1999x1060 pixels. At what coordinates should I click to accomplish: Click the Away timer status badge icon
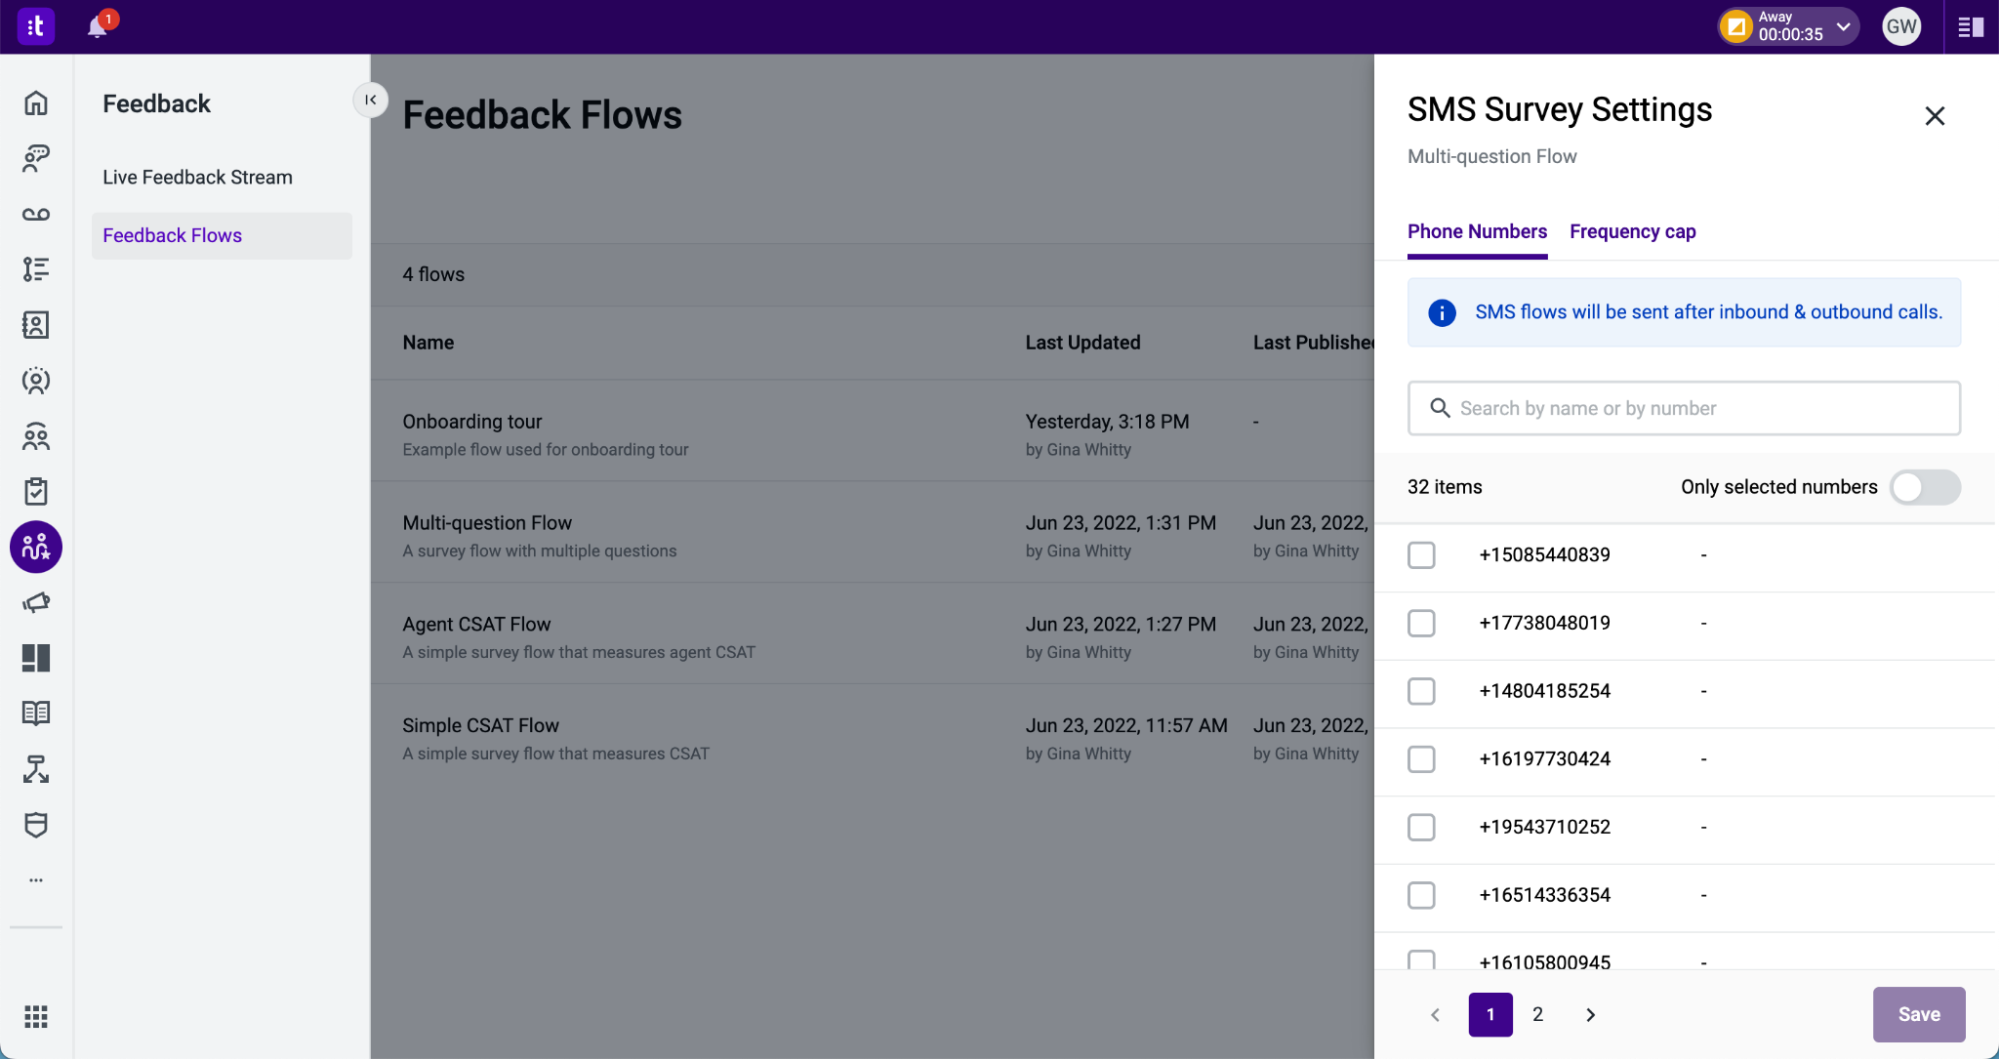click(x=1736, y=27)
